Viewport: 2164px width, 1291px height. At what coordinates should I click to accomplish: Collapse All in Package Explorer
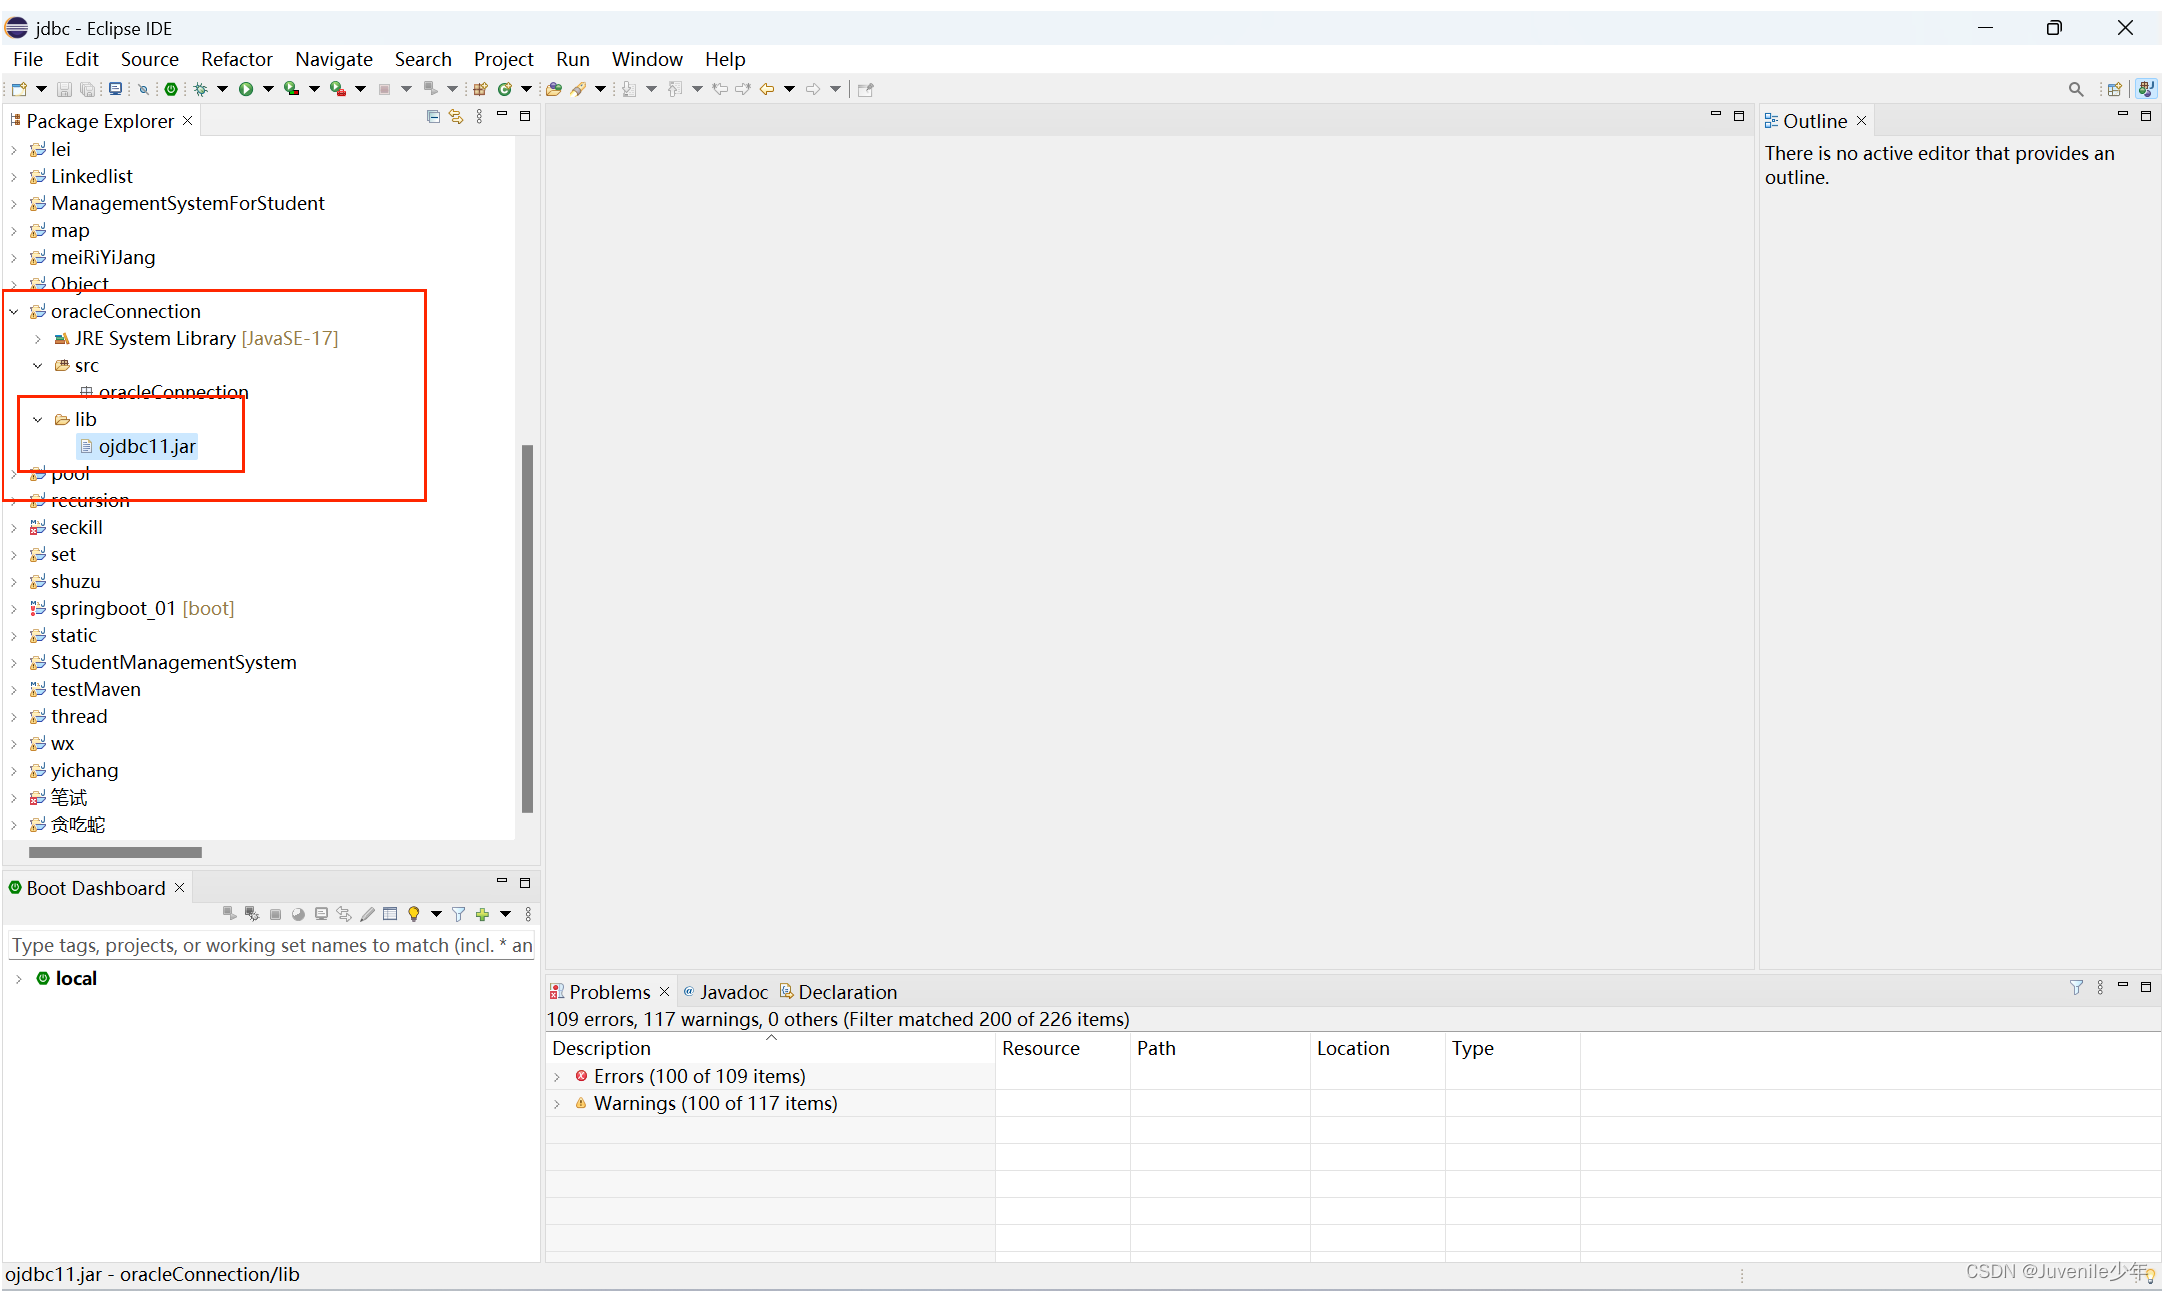click(433, 117)
